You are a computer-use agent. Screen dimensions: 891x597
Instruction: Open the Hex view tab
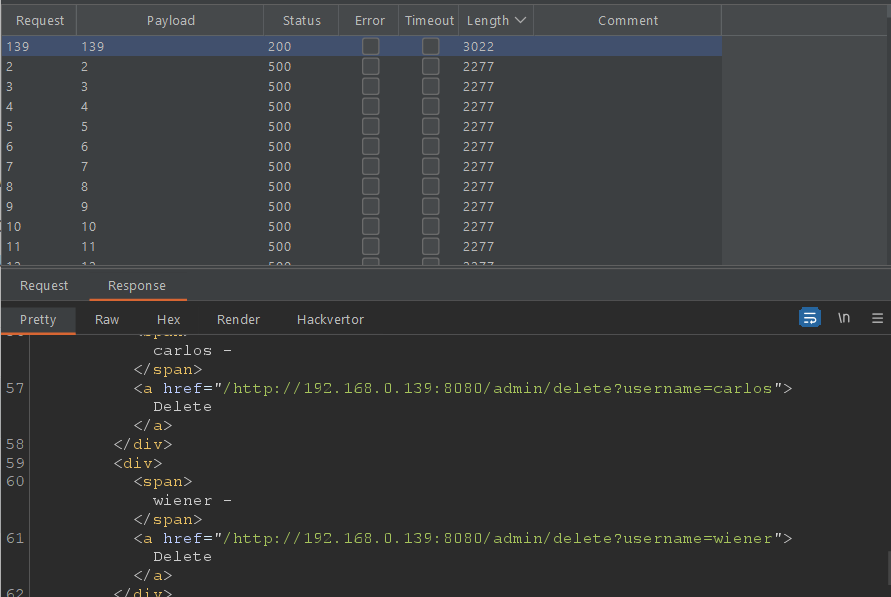tap(168, 320)
